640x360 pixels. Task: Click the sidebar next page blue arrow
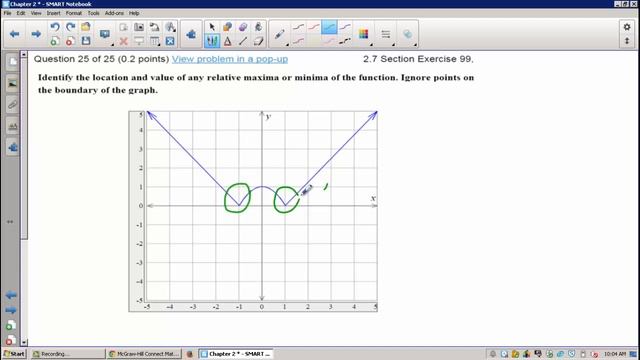(11, 310)
